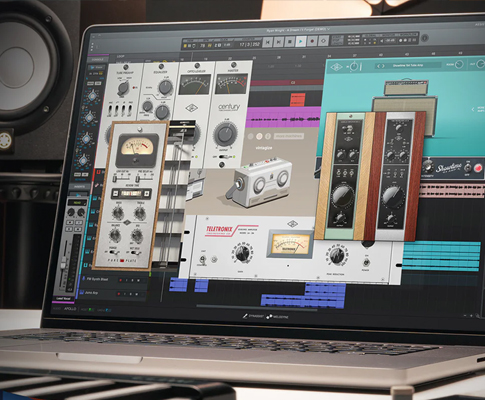Click the Teletronix gain knob
The height and width of the screenshot is (400, 485).
[242, 254]
